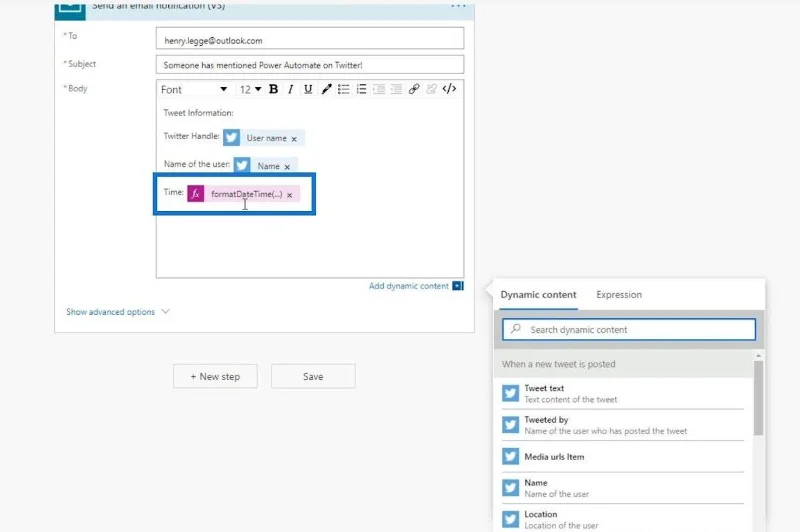Screen dimensions: 800x532
Task: Toggle the dynamic content panel icon
Action: pyautogui.click(x=458, y=286)
